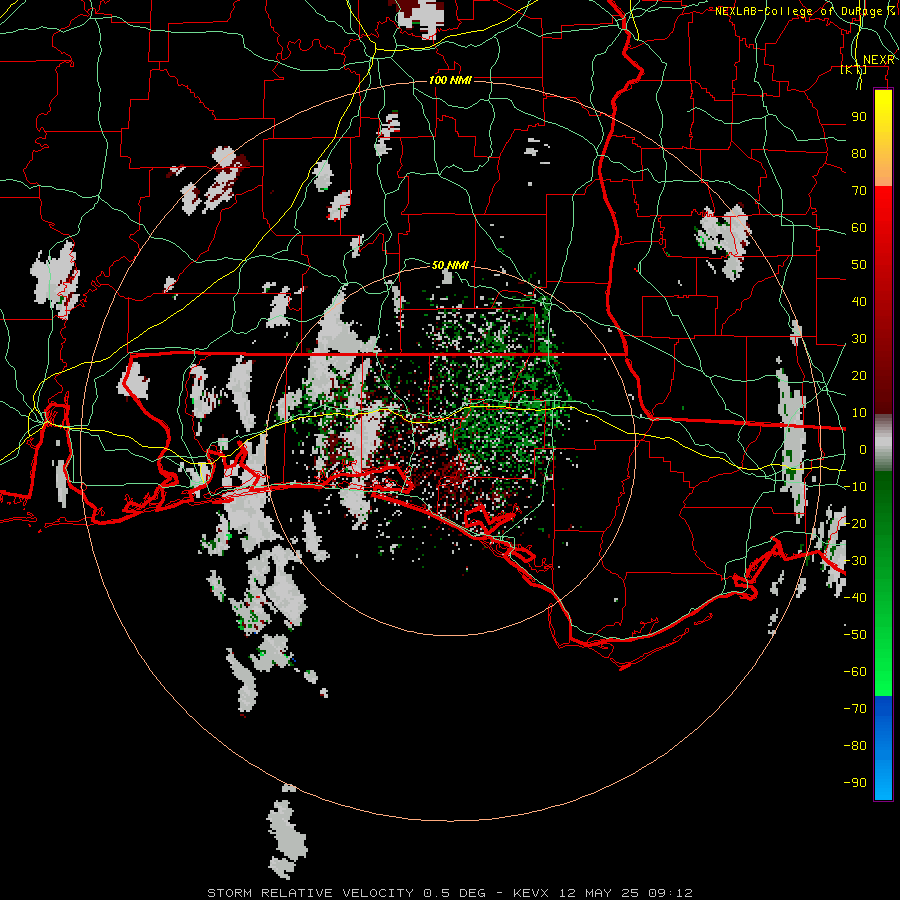Click the 30 value on velocity scale
Screen dimensions: 900x900
[x=859, y=339]
